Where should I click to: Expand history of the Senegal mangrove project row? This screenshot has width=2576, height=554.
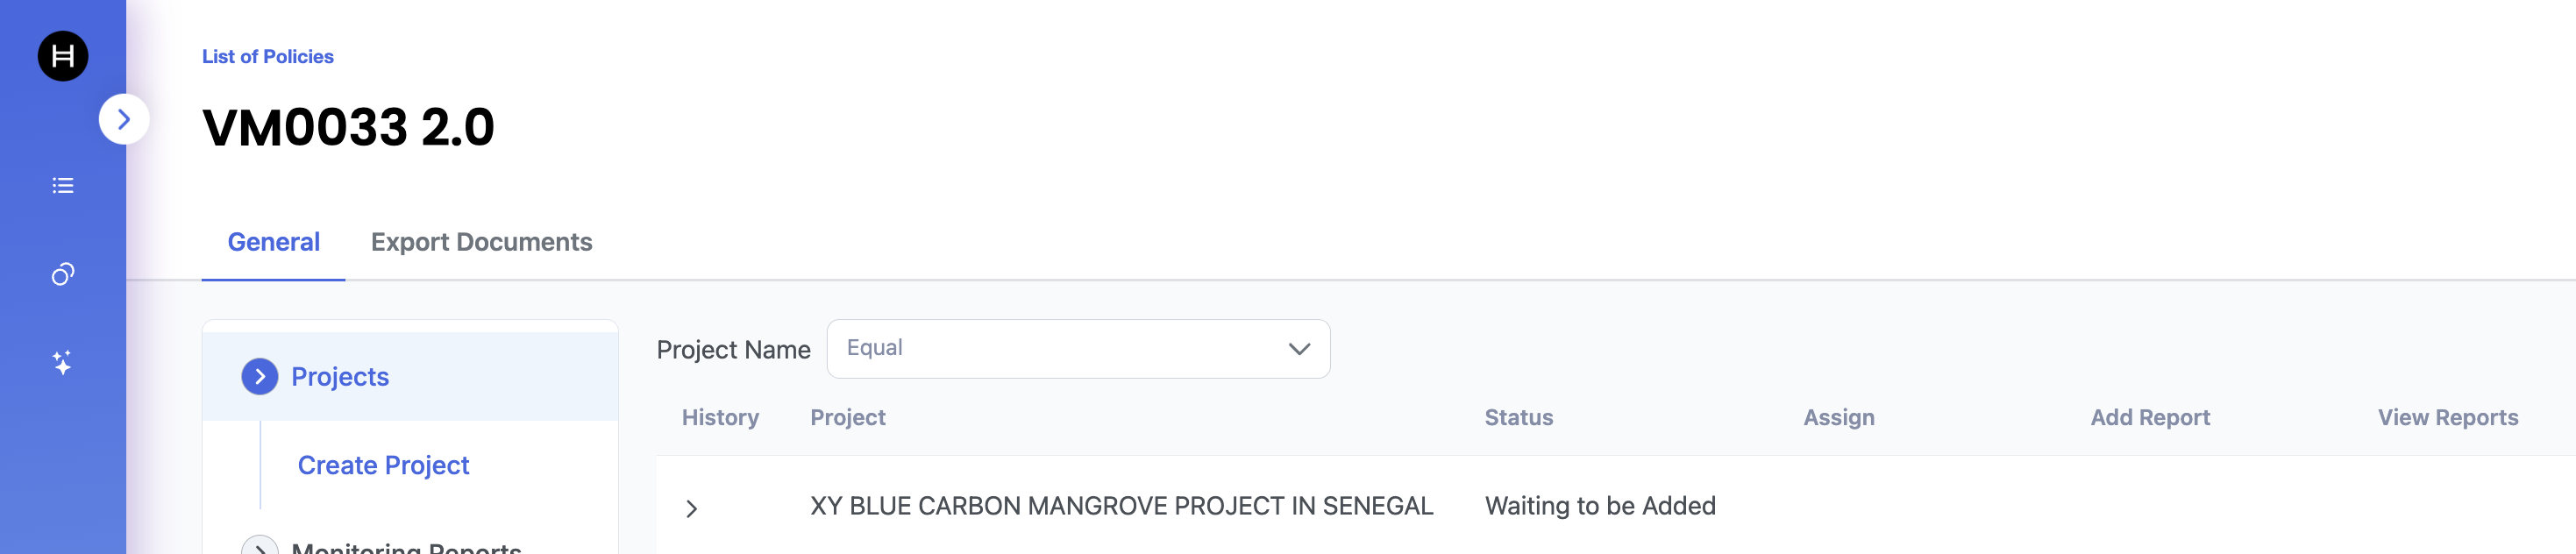691,508
